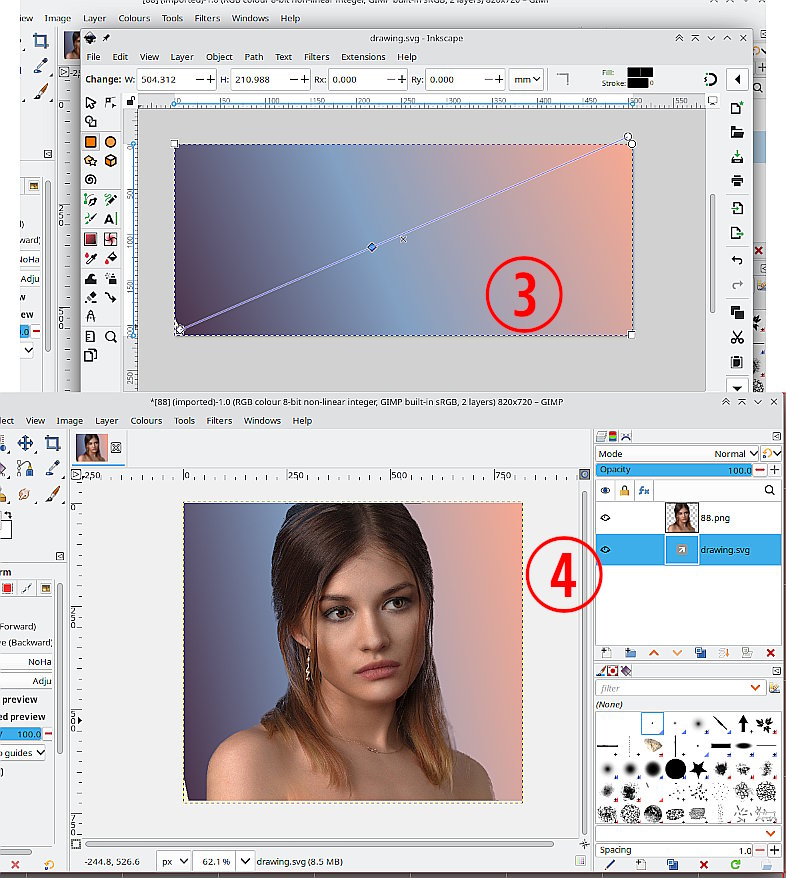
Task: Open blend mode group switch dropdown
Action: [x=771, y=454]
